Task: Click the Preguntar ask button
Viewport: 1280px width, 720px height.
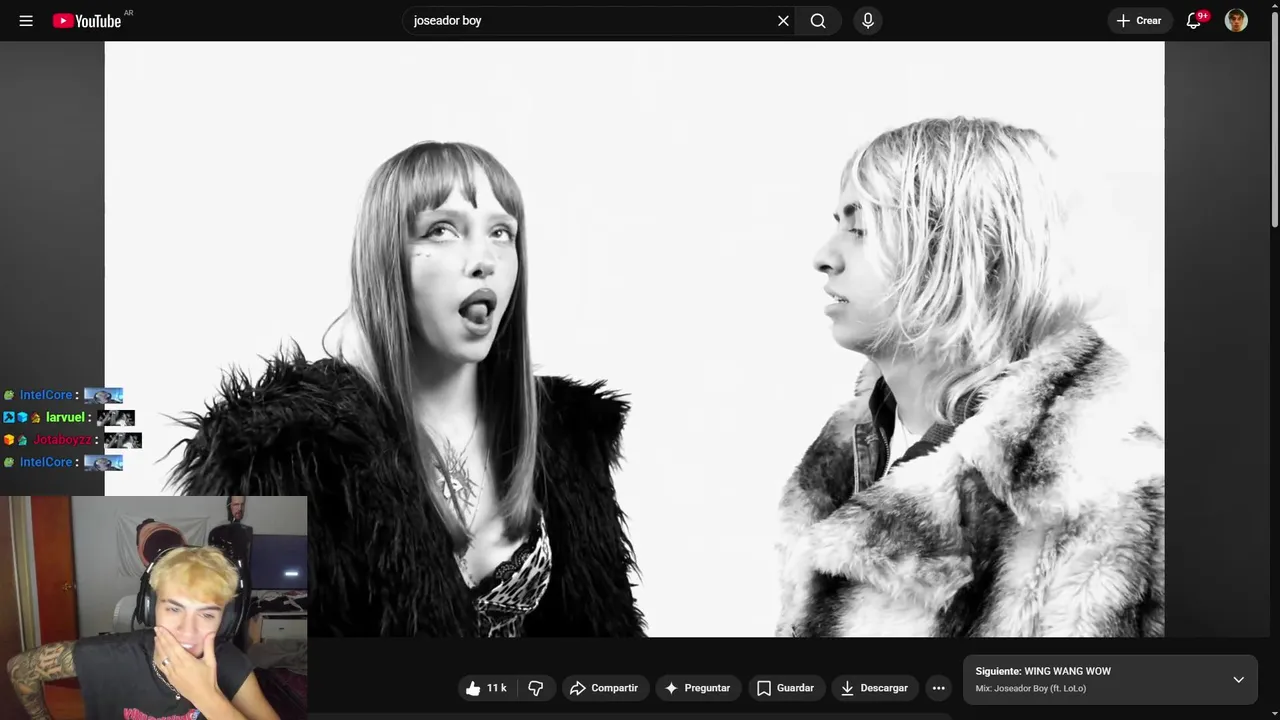Action: (x=697, y=688)
